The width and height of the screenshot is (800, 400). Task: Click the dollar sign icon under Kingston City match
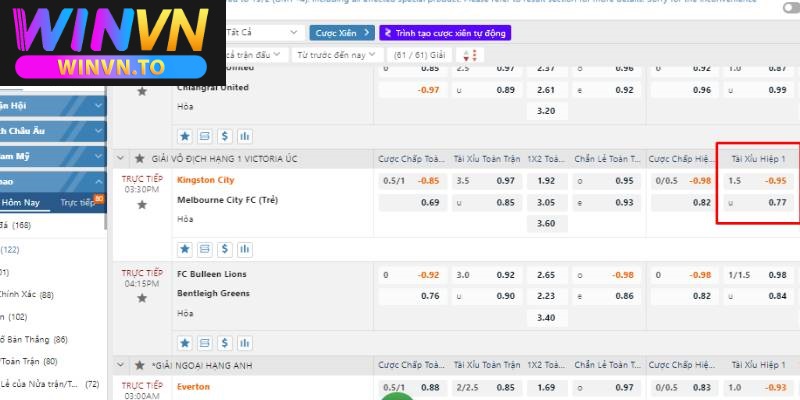point(225,248)
